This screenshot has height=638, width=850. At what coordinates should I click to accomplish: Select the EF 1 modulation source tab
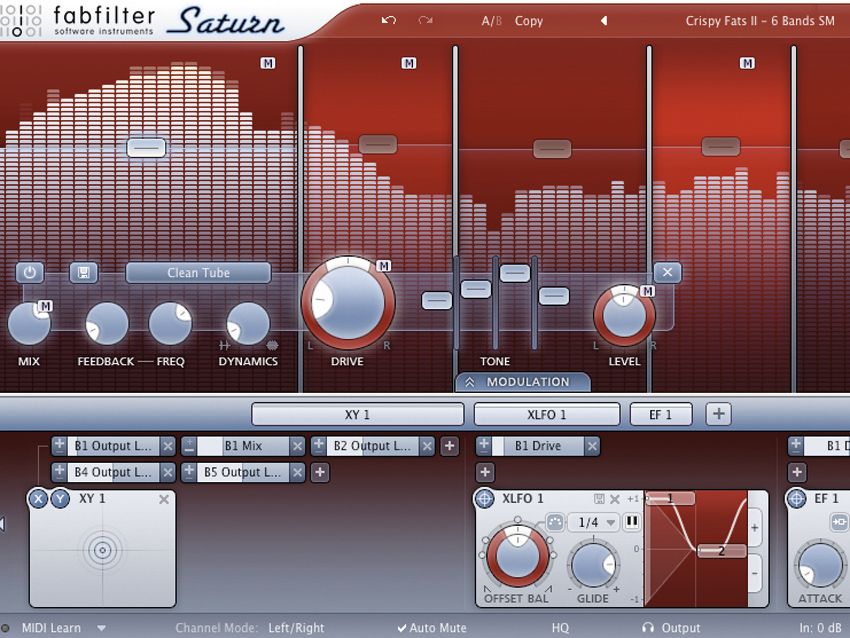point(660,415)
